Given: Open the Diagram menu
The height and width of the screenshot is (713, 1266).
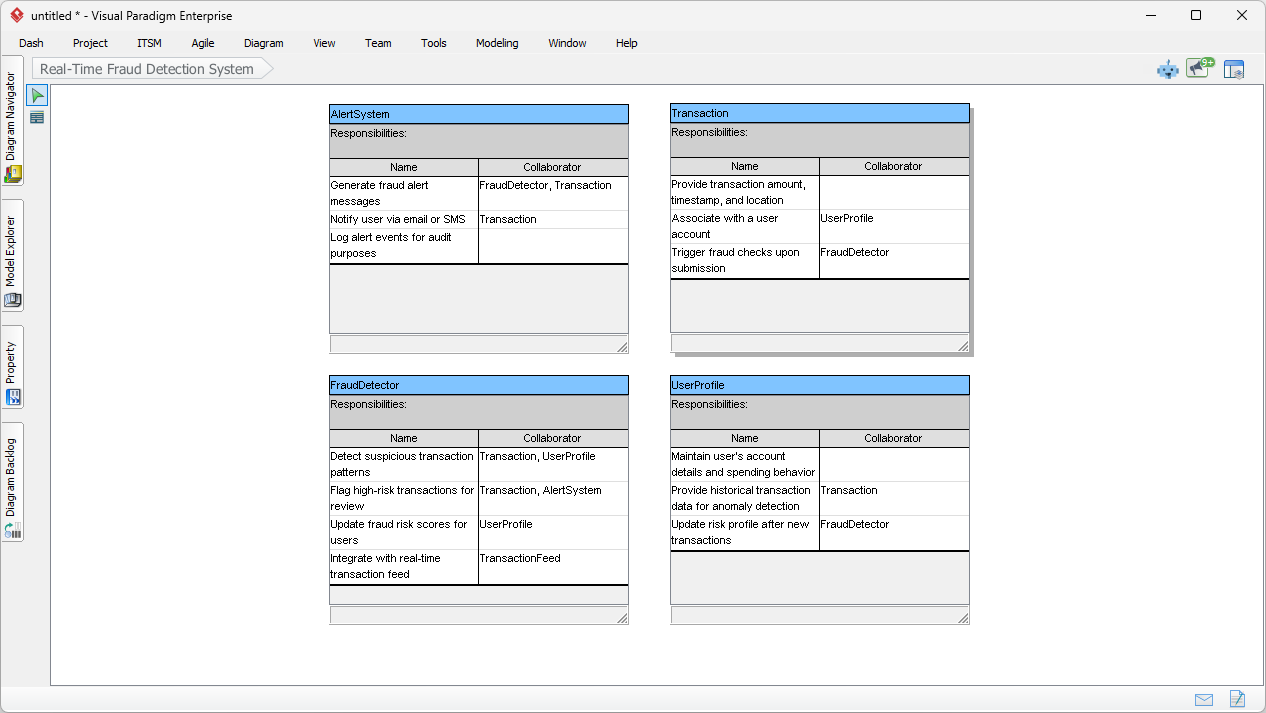Looking at the screenshot, I should click(x=263, y=43).
